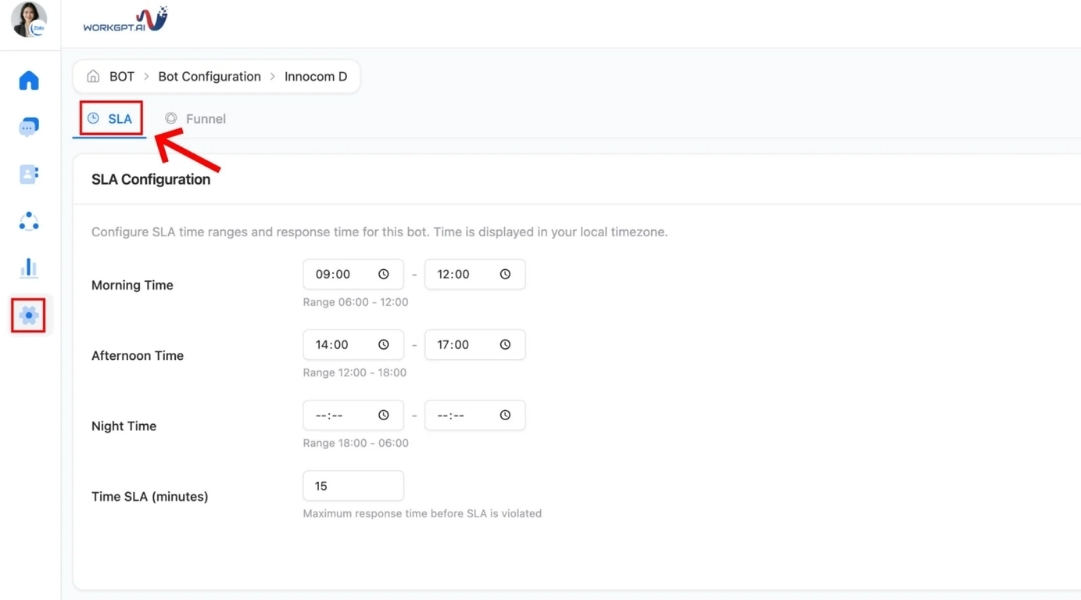Focus the empty Night Time end field

[x=475, y=415]
